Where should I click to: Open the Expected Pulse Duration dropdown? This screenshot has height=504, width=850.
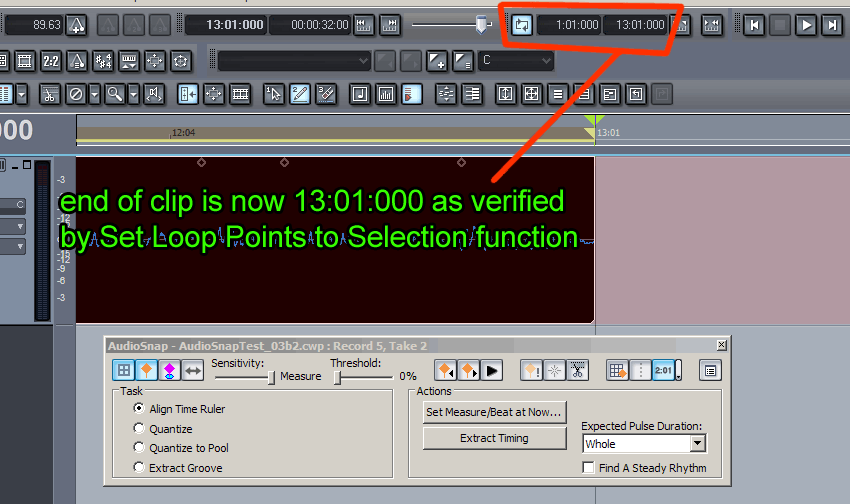tap(697, 443)
